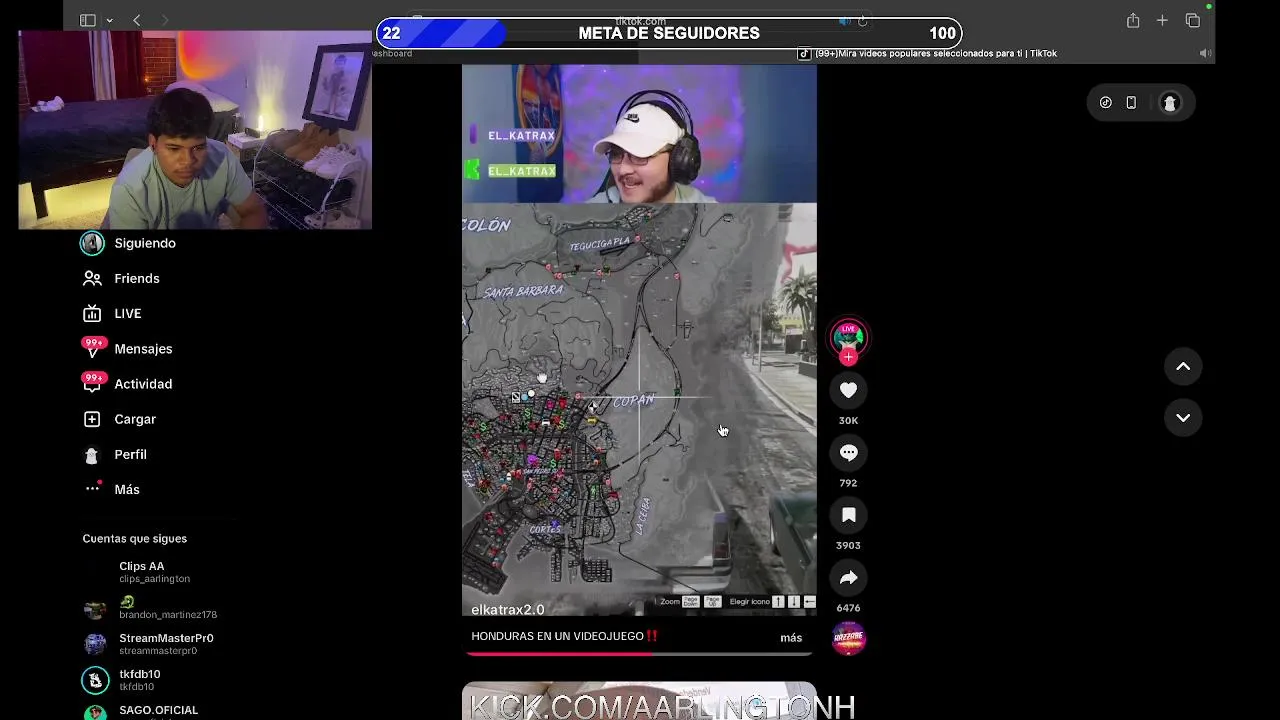Go back to previous page in Safari
This screenshot has height=720, width=1280.
click(x=137, y=20)
